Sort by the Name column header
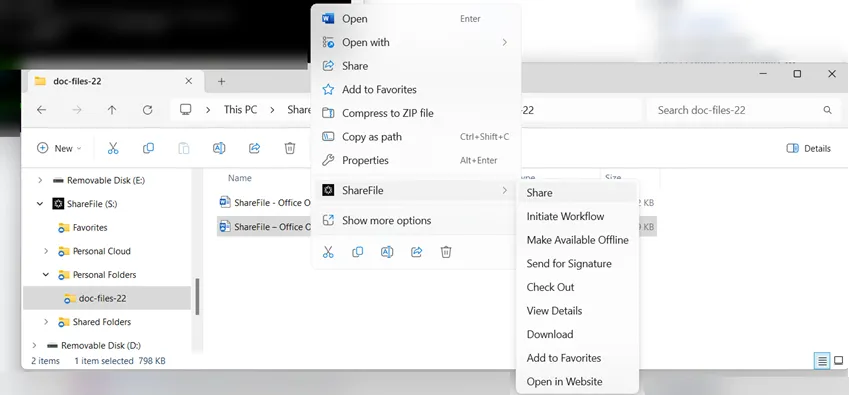This screenshot has height=395, width=849. click(x=240, y=178)
